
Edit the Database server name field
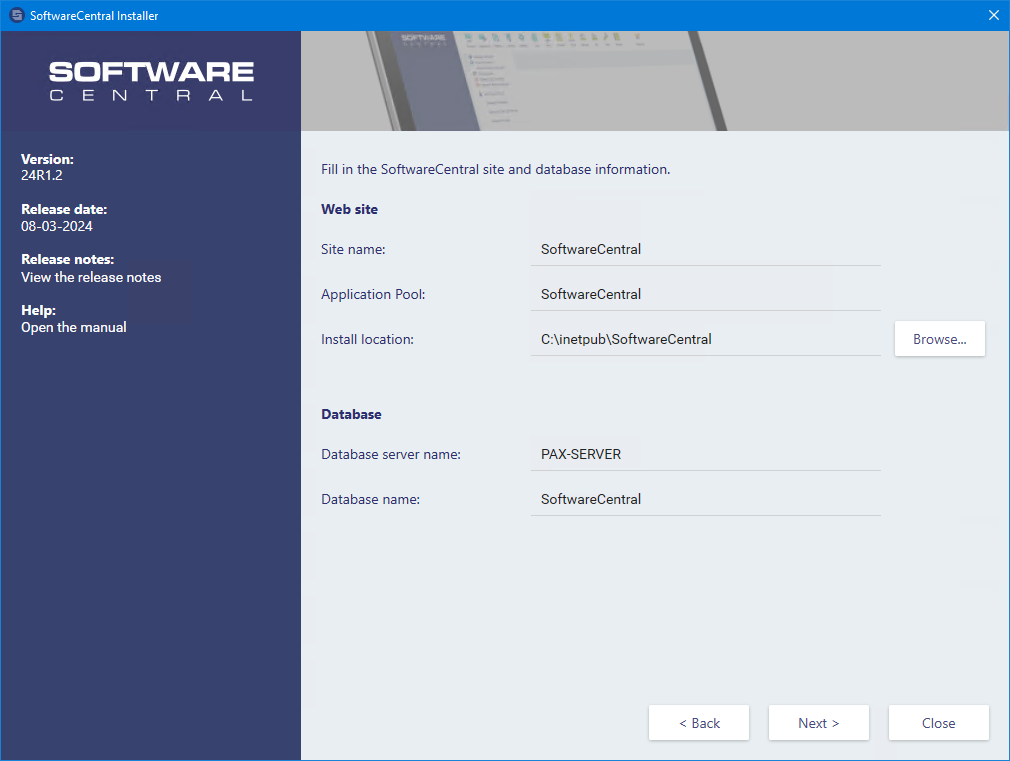(x=705, y=454)
